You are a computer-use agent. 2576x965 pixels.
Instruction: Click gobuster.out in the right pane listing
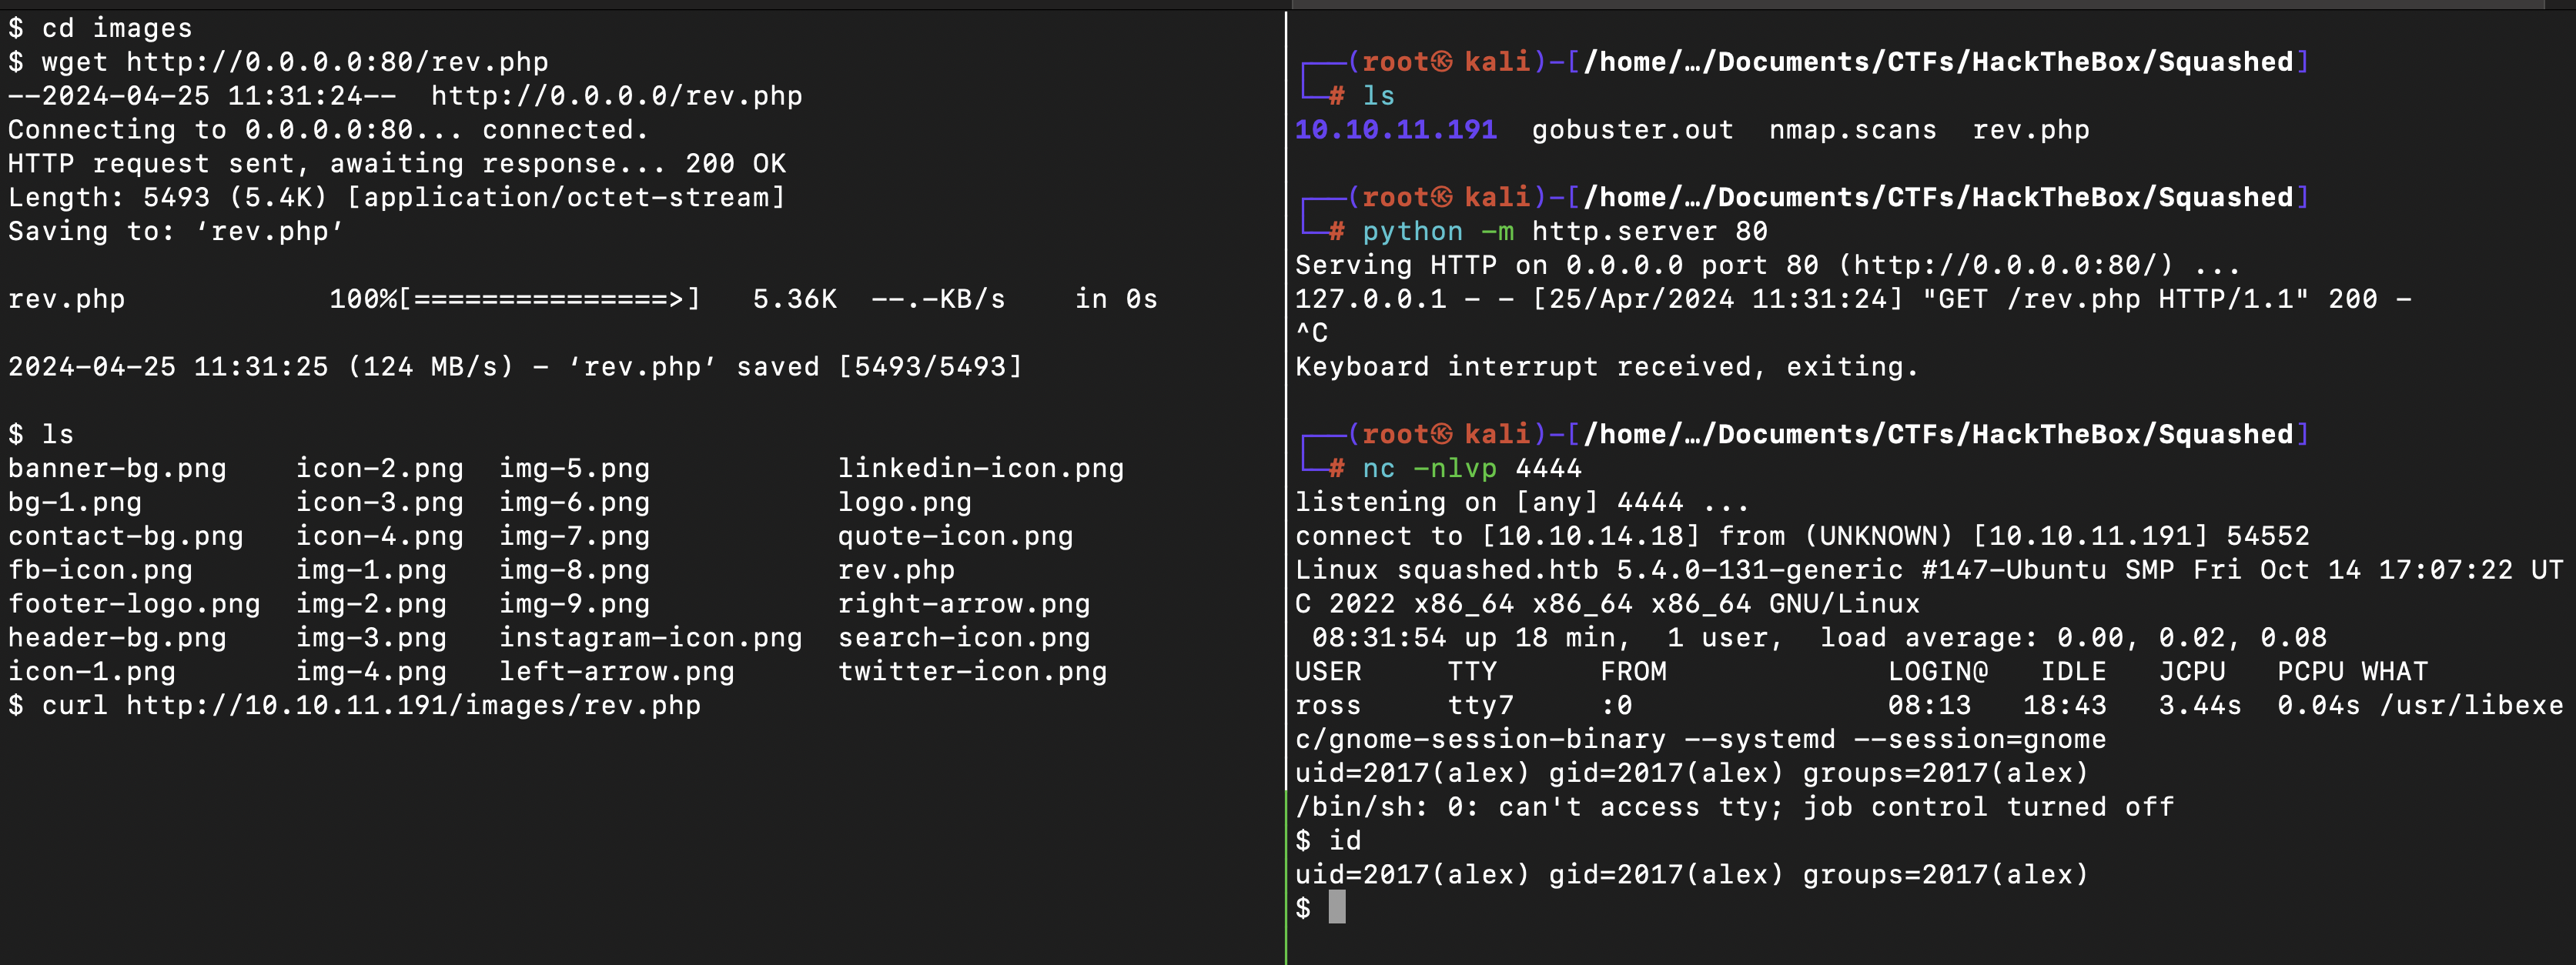(x=1633, y=130)
